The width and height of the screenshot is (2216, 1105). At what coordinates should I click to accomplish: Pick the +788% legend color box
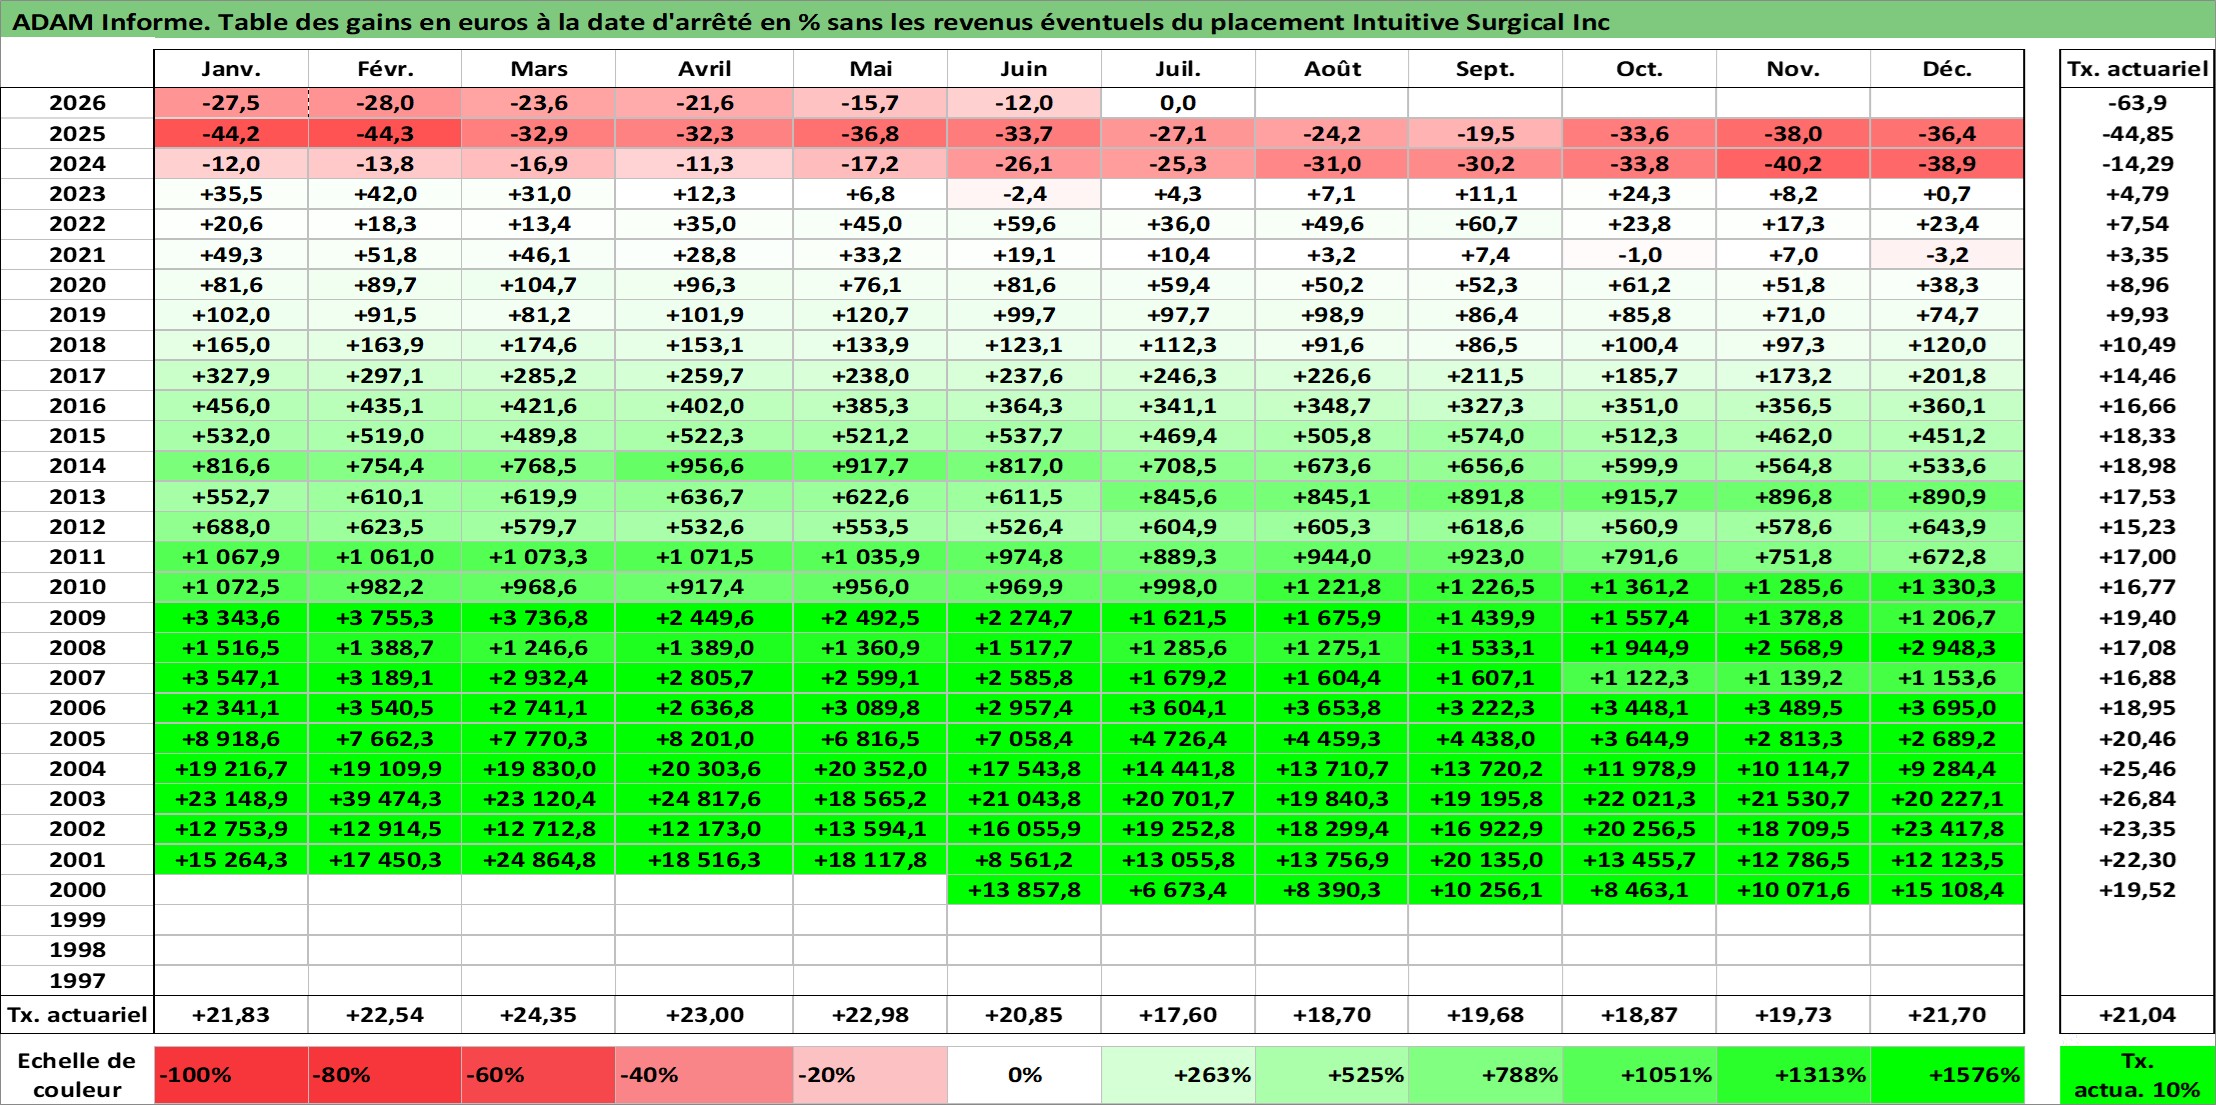1485,1075
